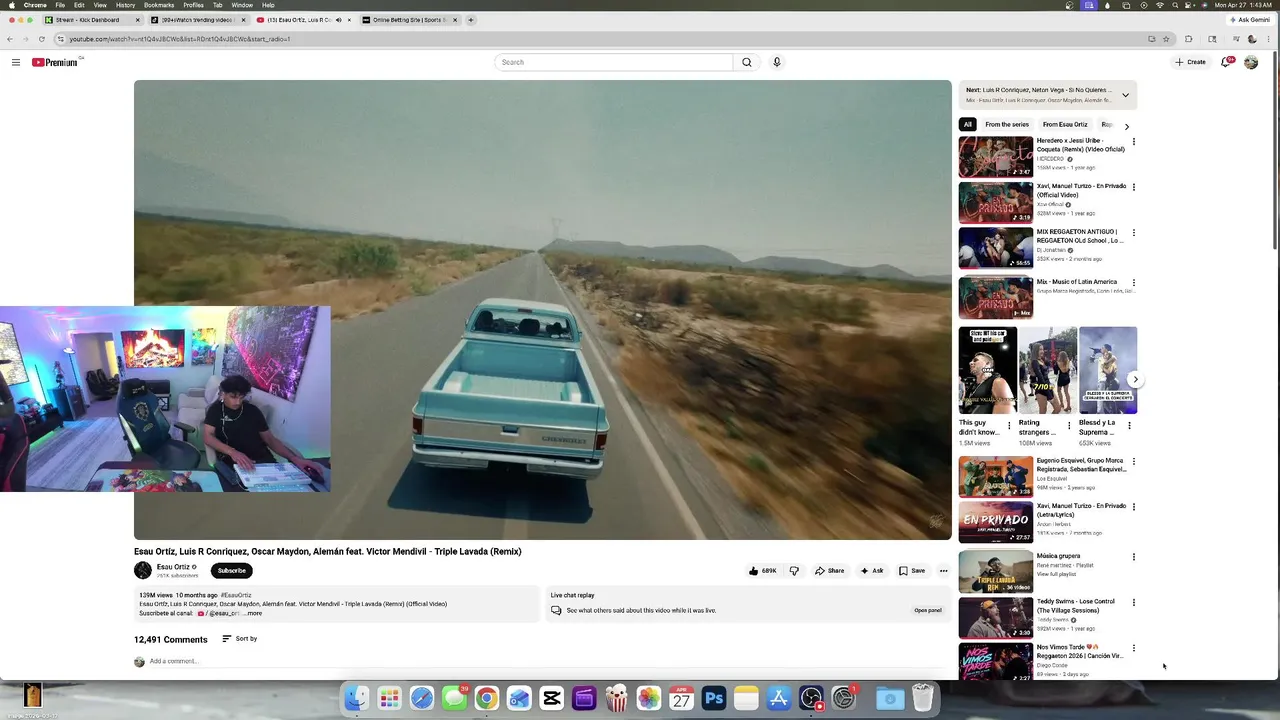Open Popcorn Time from the Dock
The height and width of the screenshot is (720, 1280).
[616, 698]
